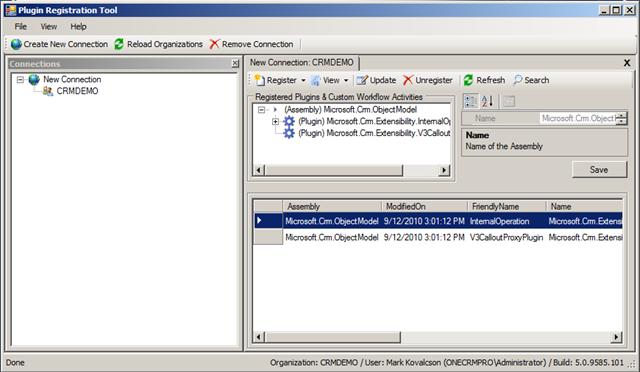The width and height of the screenshot is (640, 372).
Task: Open the View menu
Action: click(x=49, y=27)
